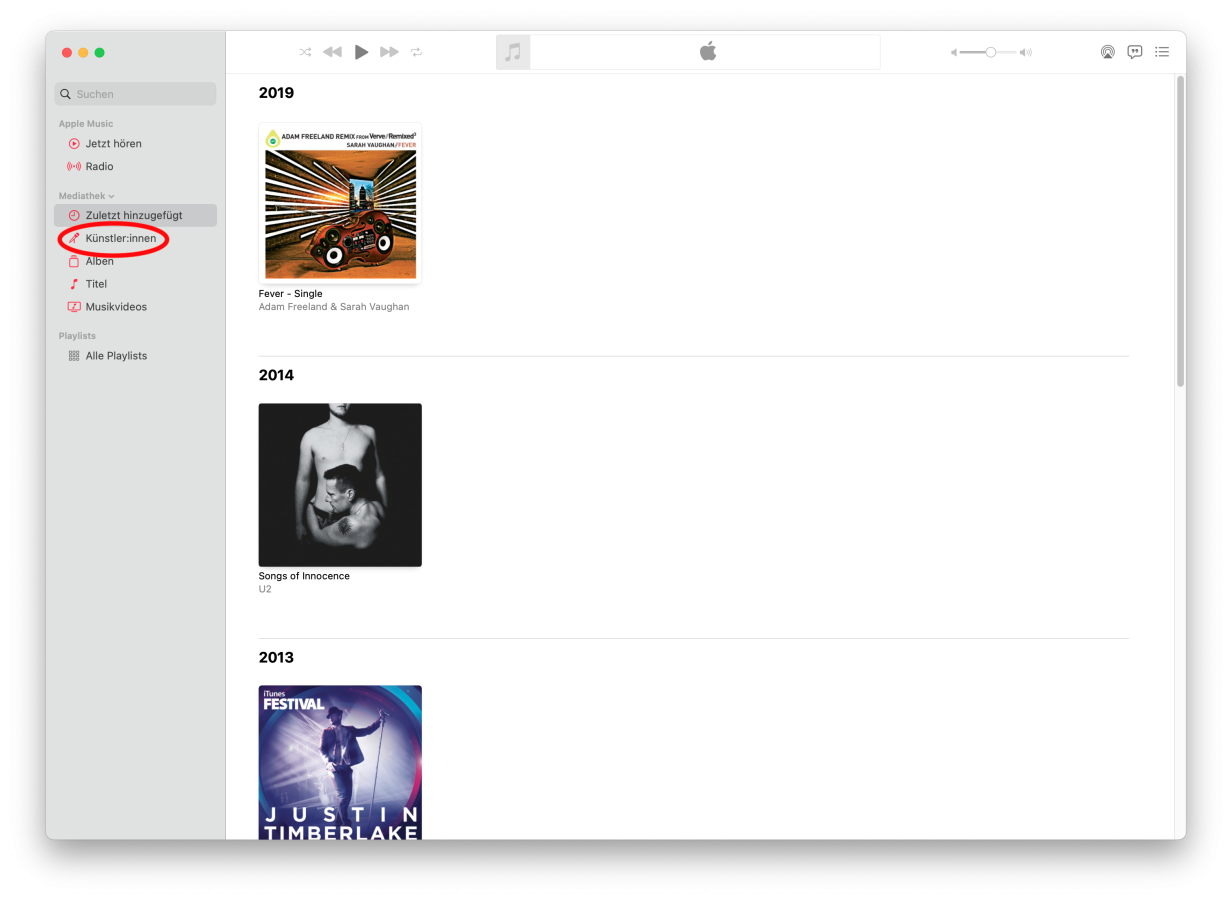The height and width of the screenshot is (900, 1232).
Task: Click the music note artwork placeholder
Action: coord(513,52)
